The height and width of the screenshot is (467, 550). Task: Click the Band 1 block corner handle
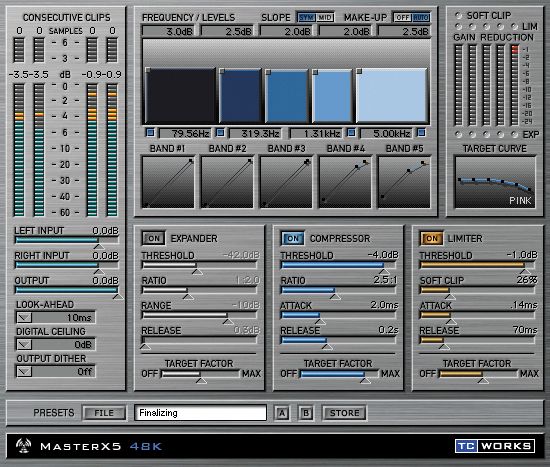(148, 70)
